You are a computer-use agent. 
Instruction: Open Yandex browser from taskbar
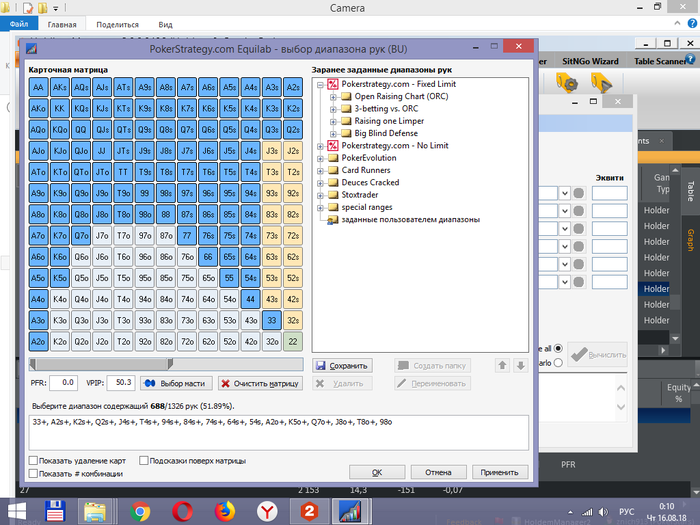[x=267, y=512]
